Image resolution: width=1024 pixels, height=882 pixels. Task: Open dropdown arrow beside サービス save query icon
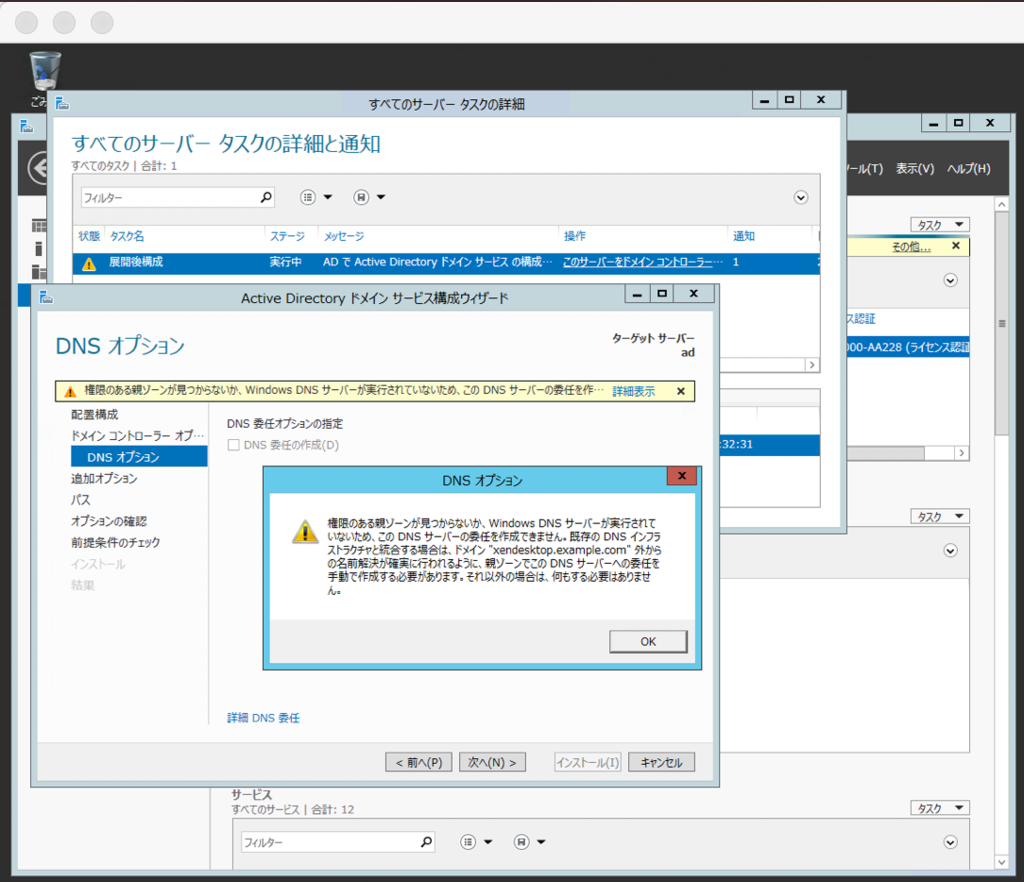pyautogui.click(x=541, y=842)
